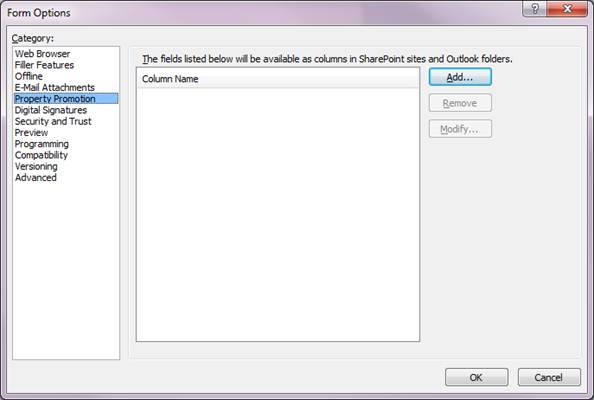Select the Advanced category
The height and width of the screenshot is (400, 594).
36,178
